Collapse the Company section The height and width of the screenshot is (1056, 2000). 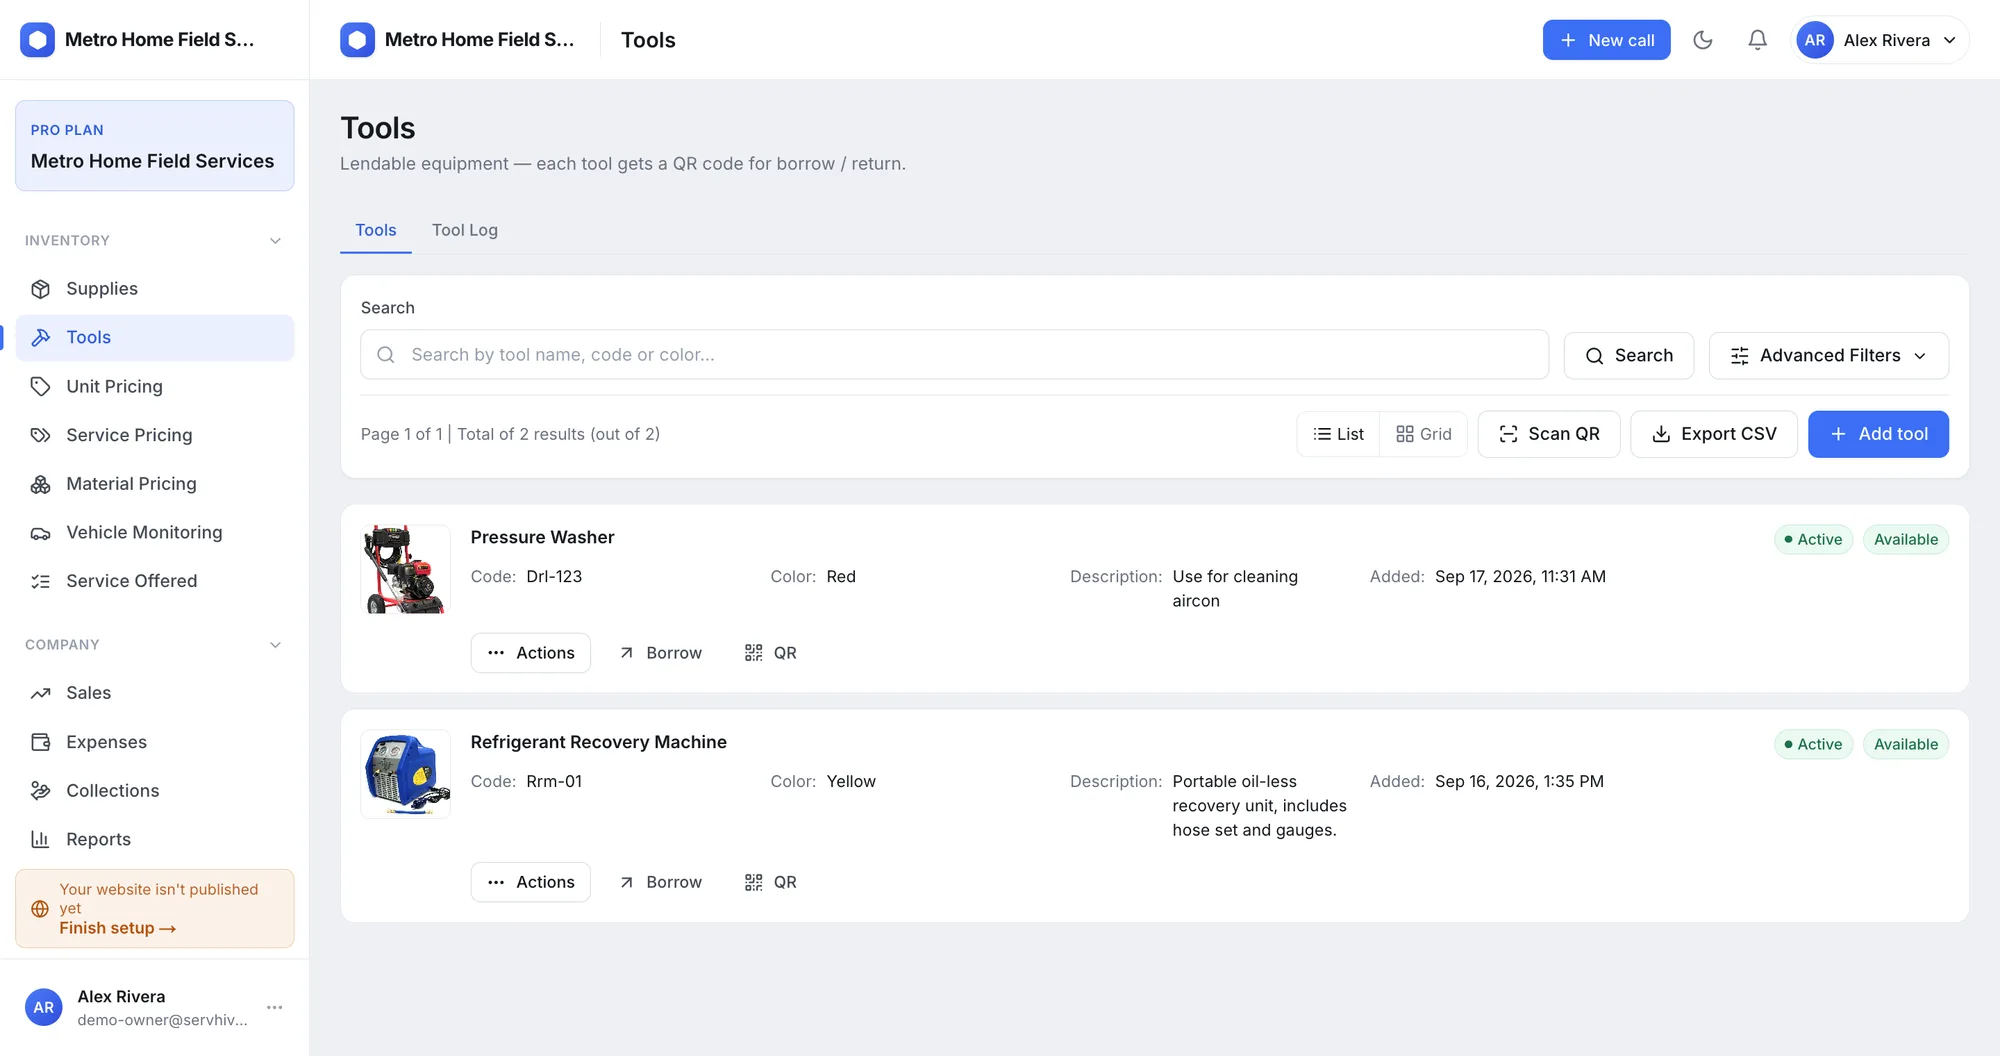click(x=275, y=645)
